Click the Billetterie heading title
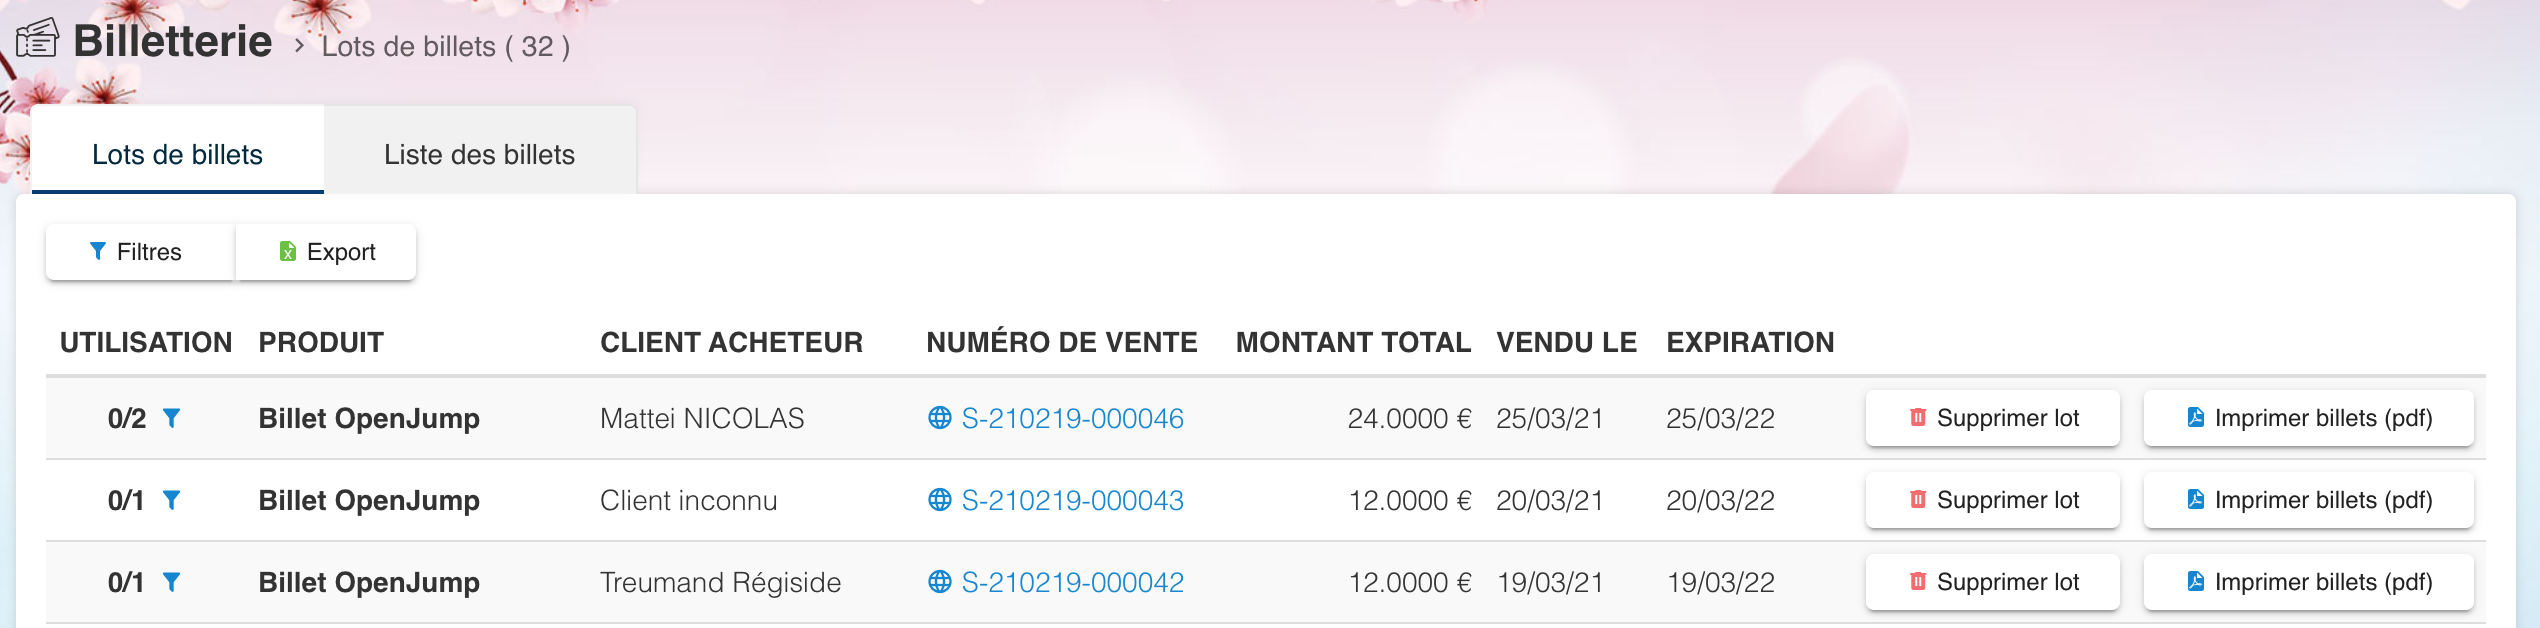 pyautogui.click(x=172, y=42)
